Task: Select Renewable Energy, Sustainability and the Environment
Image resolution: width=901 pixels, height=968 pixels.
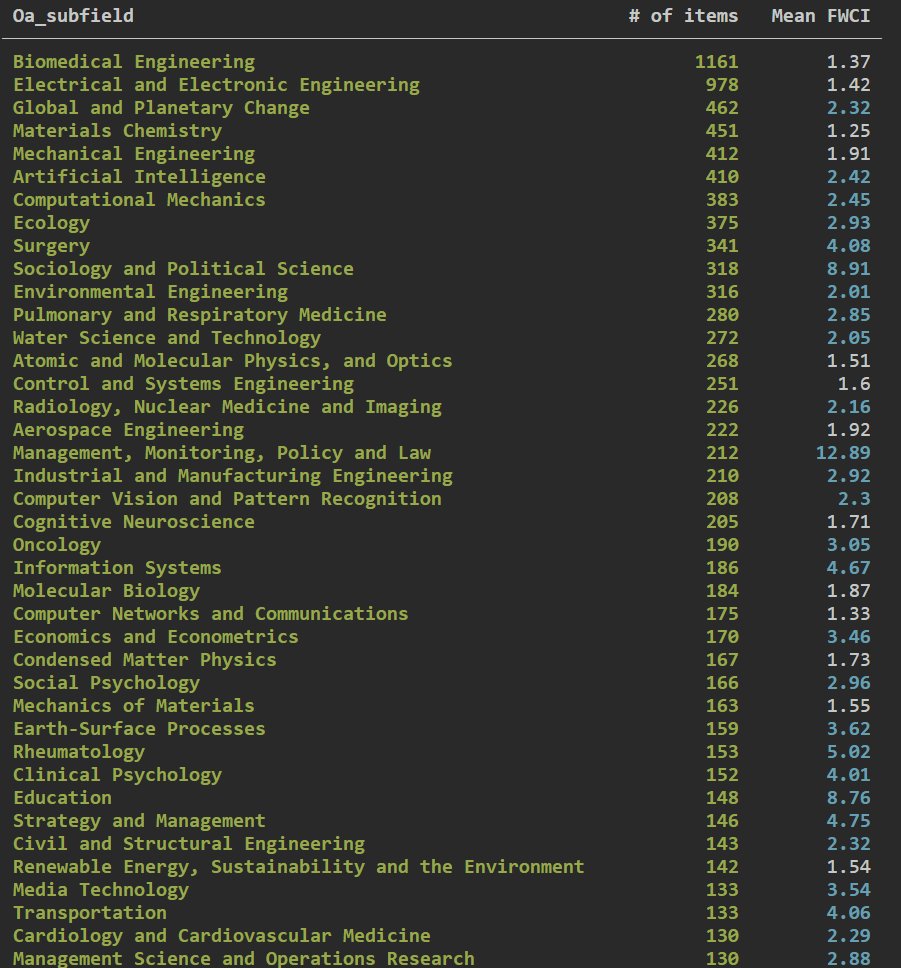Action: pos(299,867)
